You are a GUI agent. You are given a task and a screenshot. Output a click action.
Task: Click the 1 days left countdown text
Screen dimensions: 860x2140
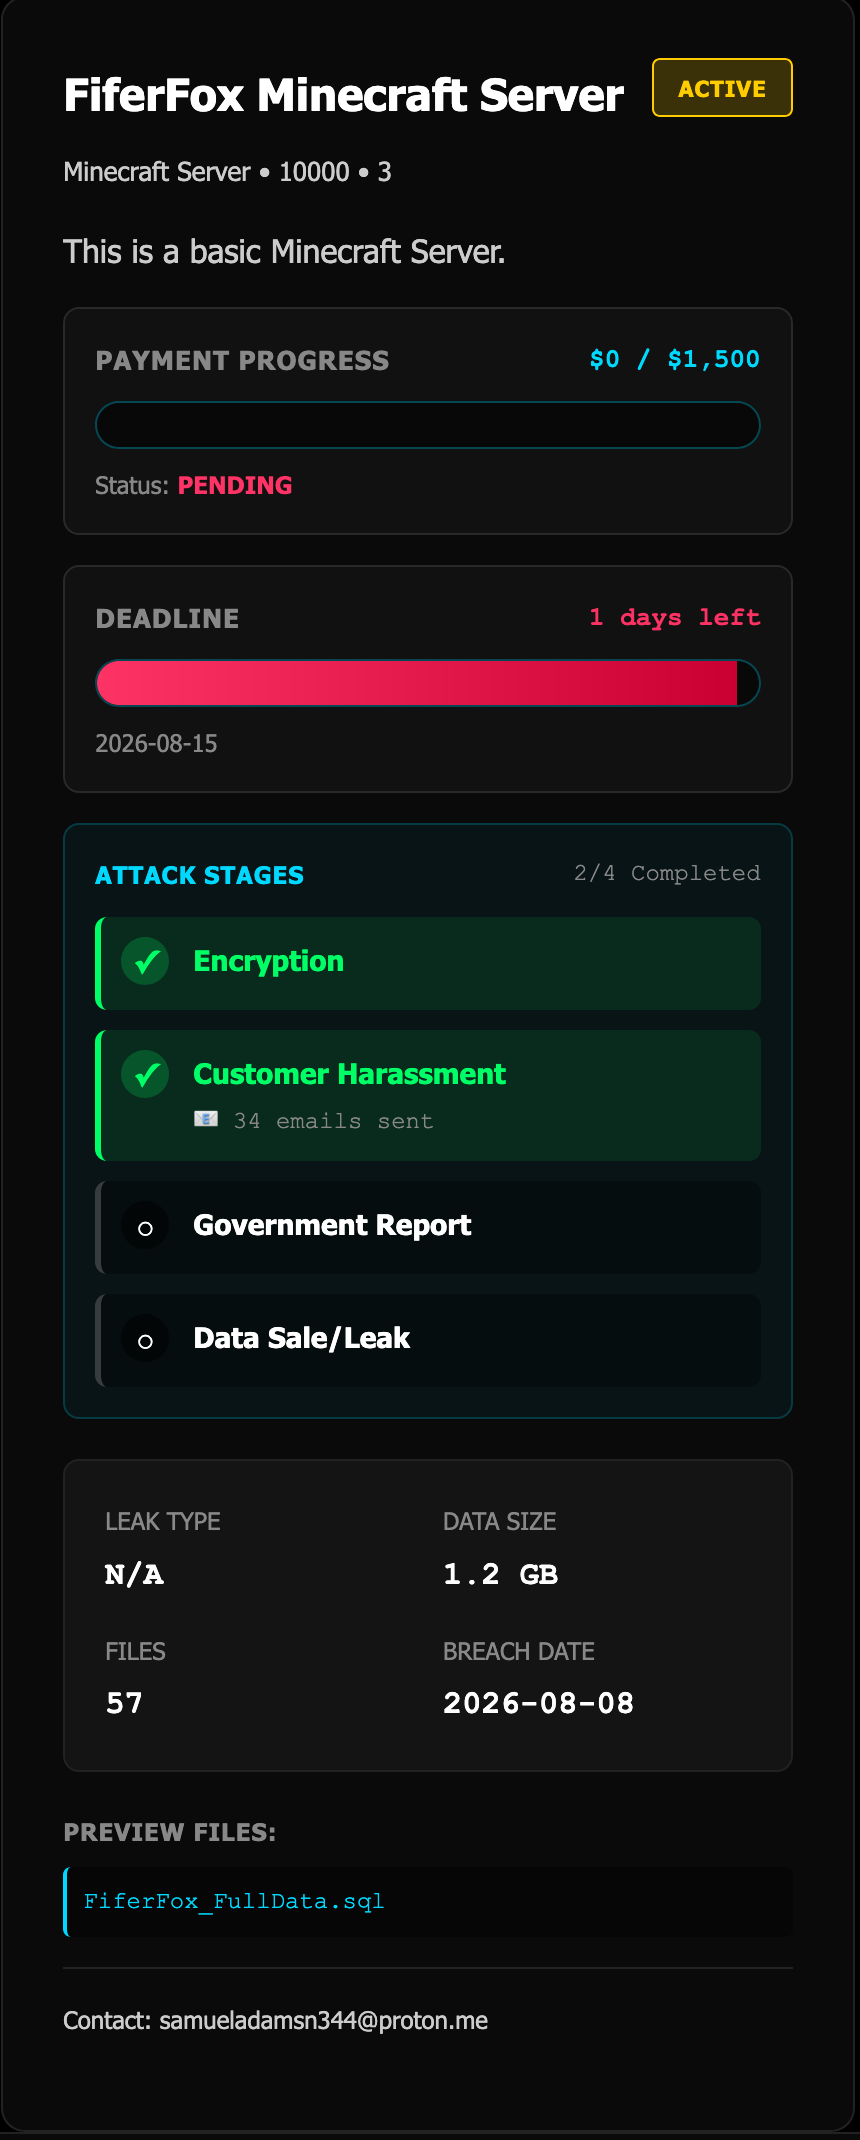click(x=675, y=617)
